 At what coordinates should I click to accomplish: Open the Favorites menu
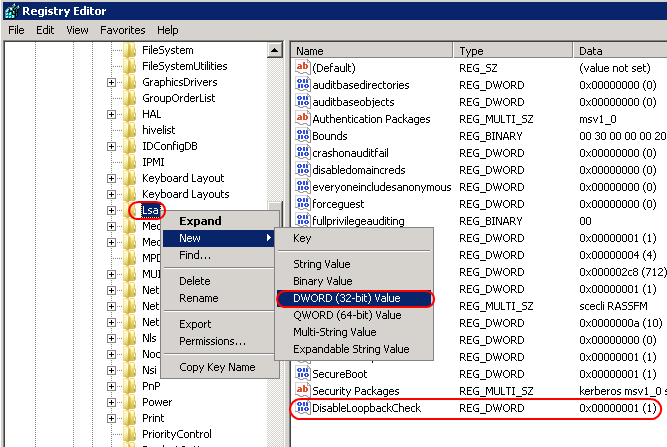(x=122, y=30)
